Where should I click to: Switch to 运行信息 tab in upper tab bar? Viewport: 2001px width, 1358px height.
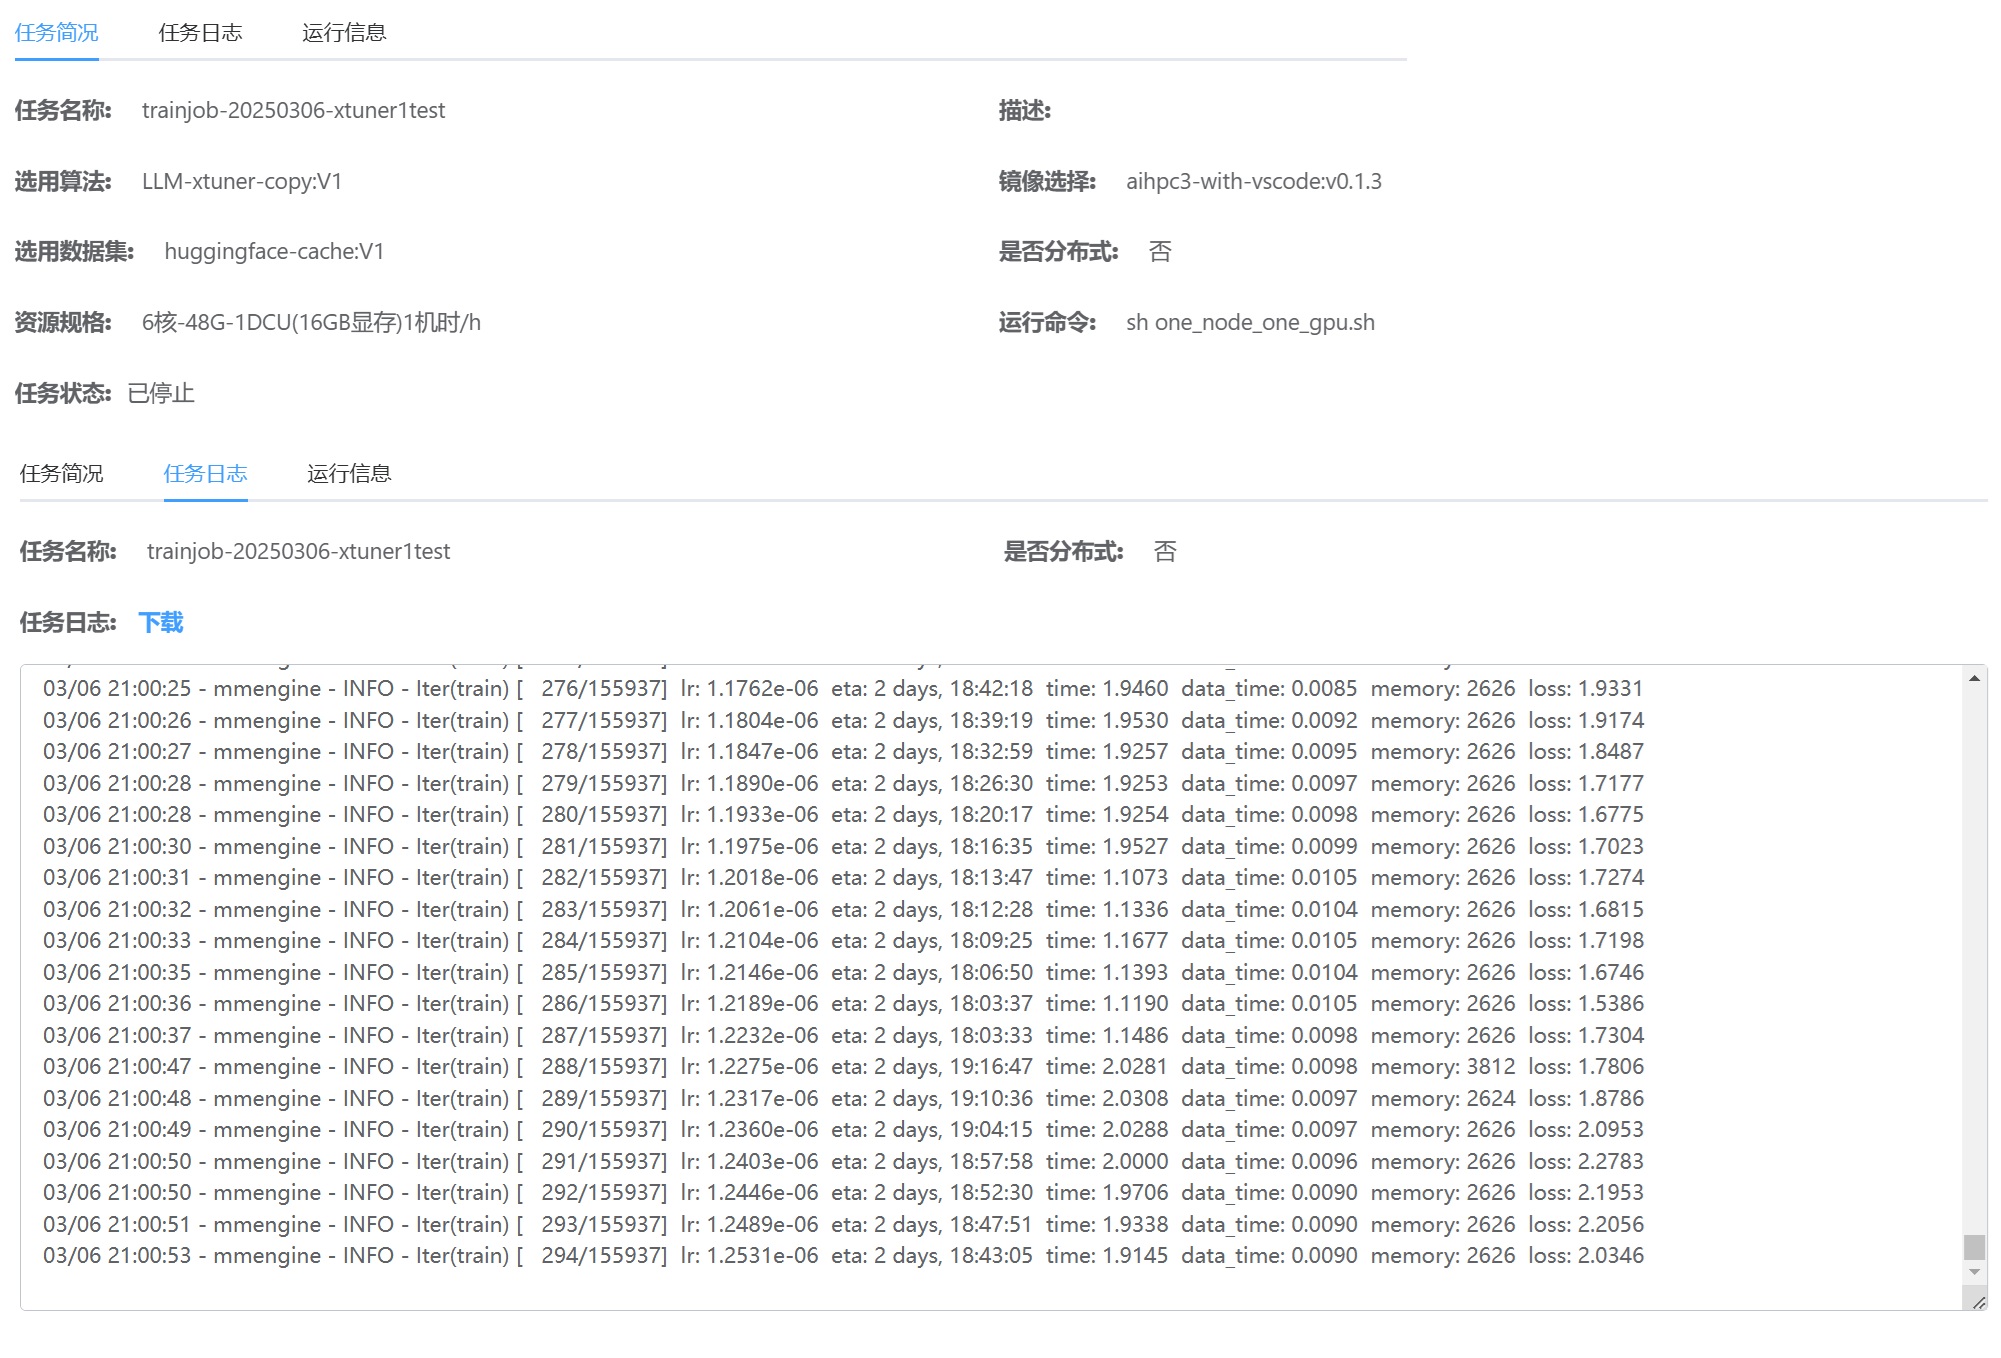click(x=344, y=33)
